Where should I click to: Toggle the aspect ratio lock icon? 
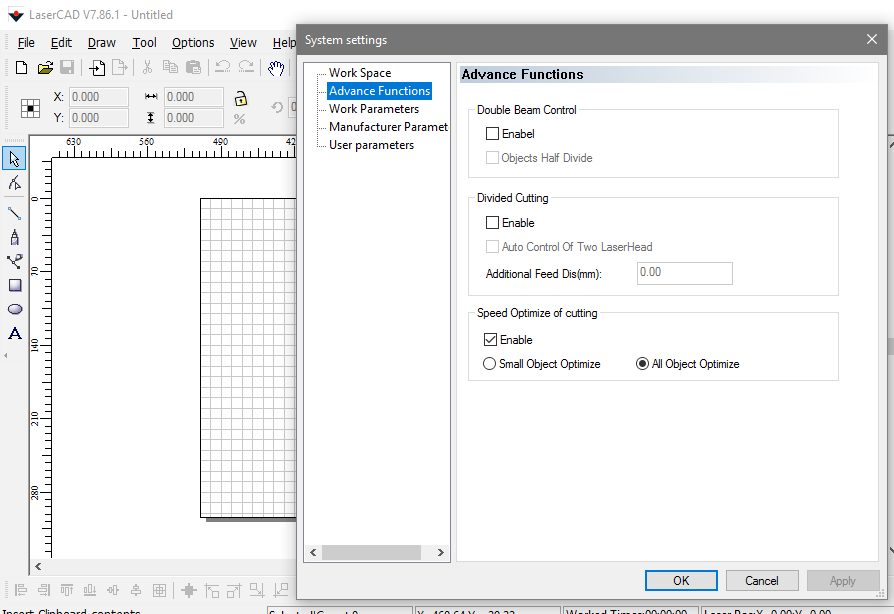[x=240, y=98]
